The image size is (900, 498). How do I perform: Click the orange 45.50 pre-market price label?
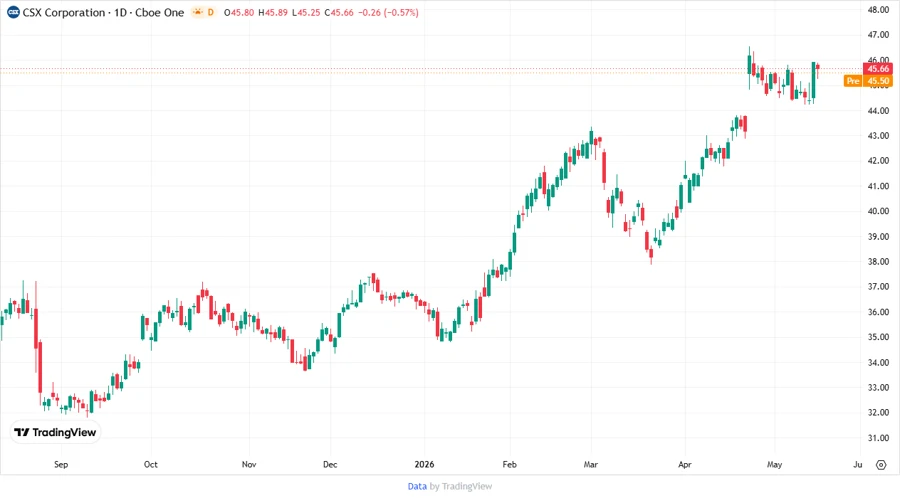pyautogui.click(x=878, y=81)
